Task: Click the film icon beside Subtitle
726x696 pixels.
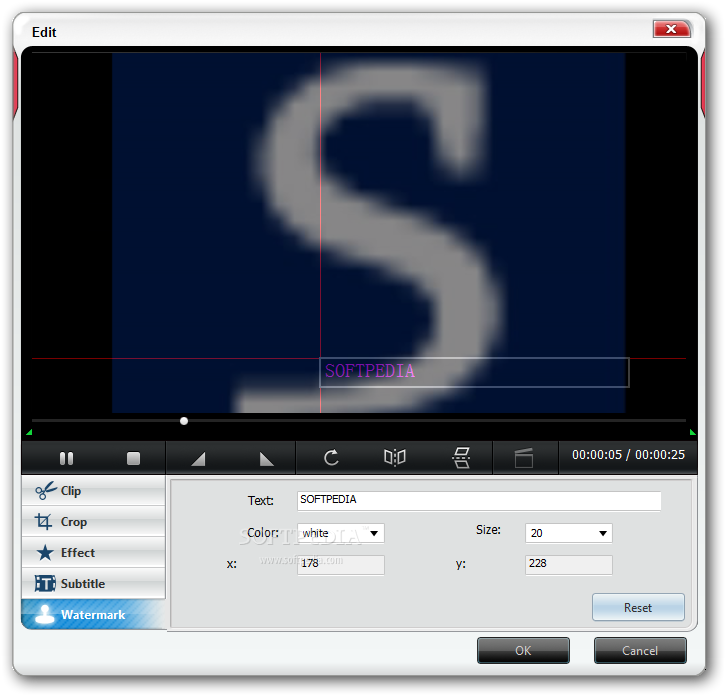Action: [x=45, y=583]
